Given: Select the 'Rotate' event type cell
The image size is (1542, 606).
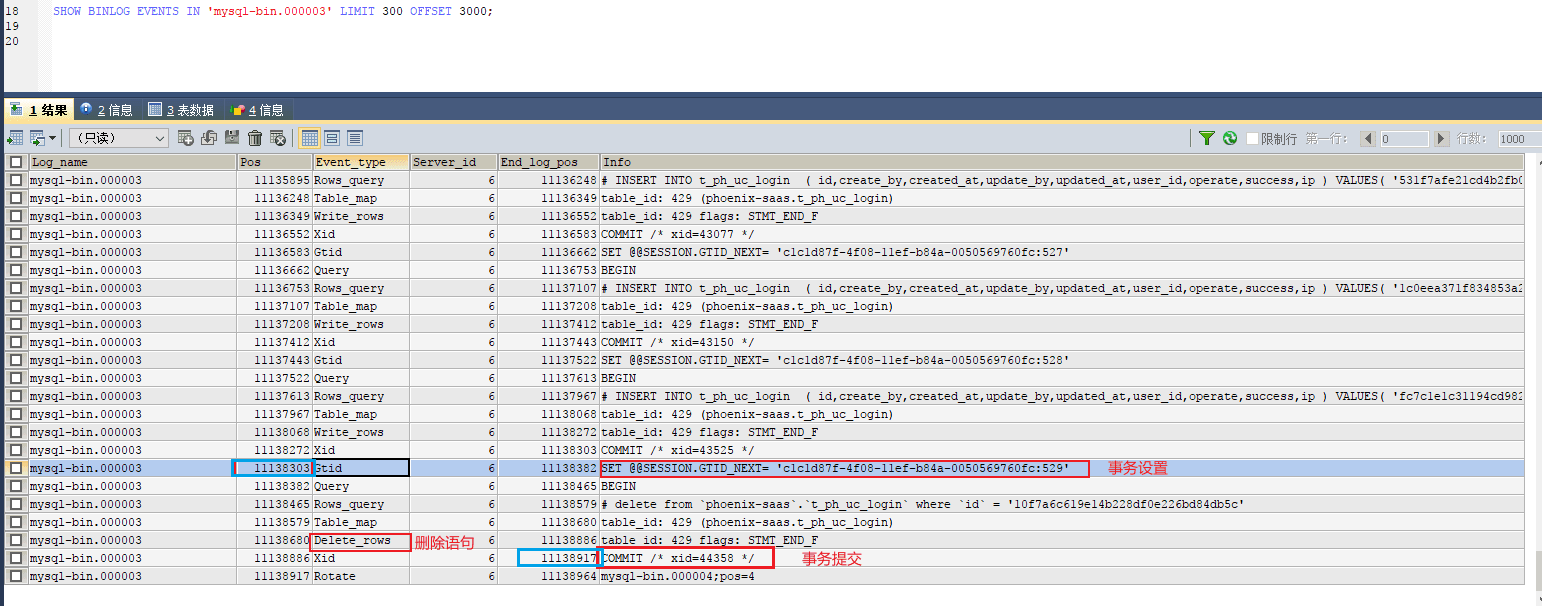Looking at the screenshot, I should 361,576.
